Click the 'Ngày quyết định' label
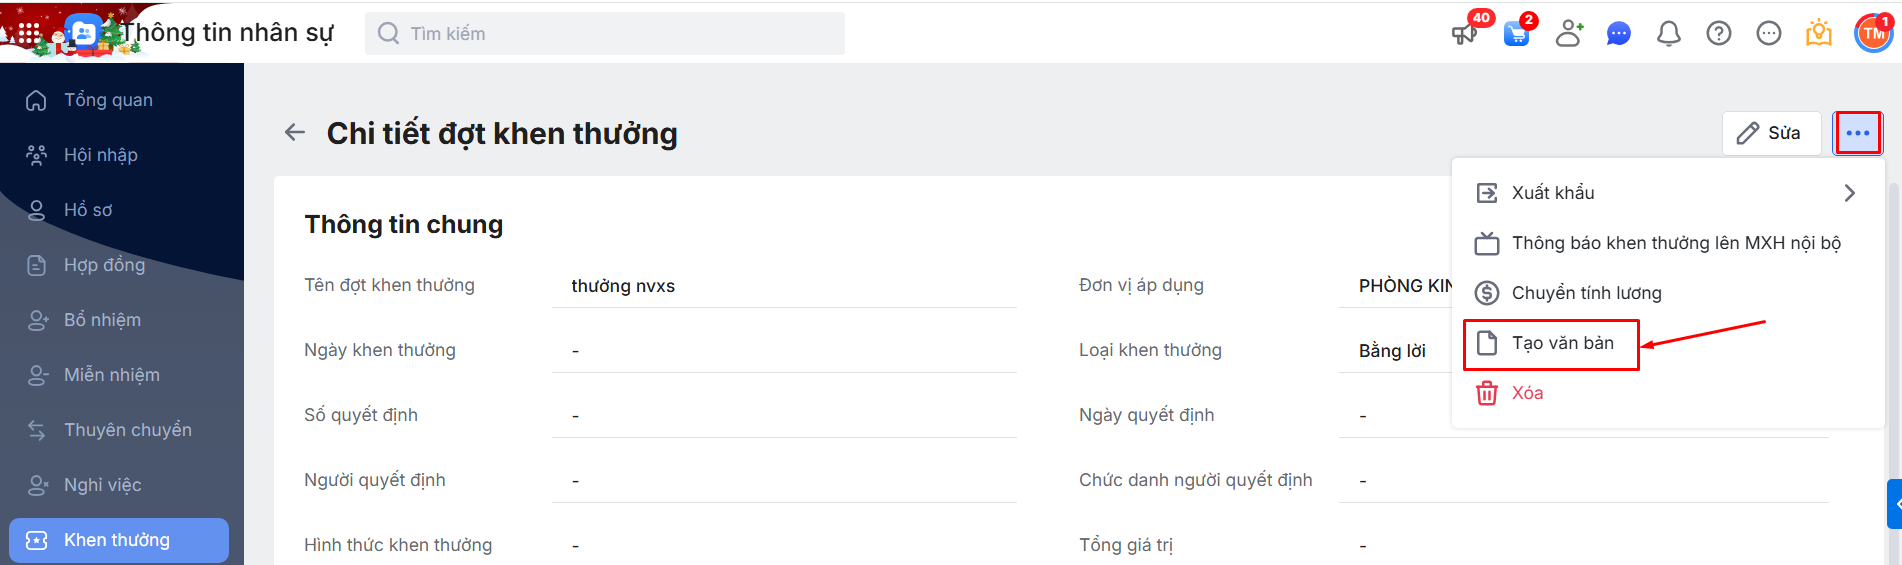This screenshot has width=1902, height=565. tap(1146, 415)
